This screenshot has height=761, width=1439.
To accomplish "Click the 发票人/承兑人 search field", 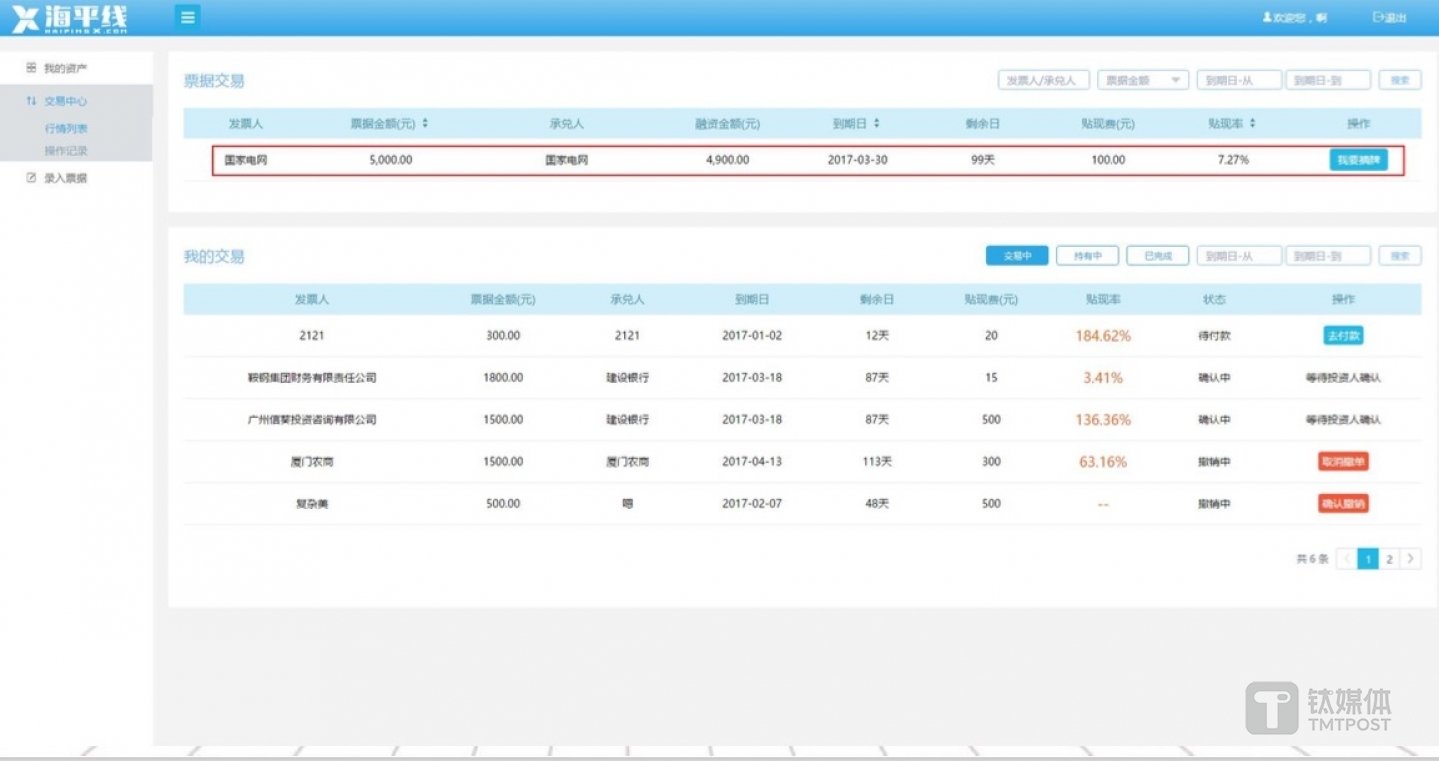I will [1043, 80].
